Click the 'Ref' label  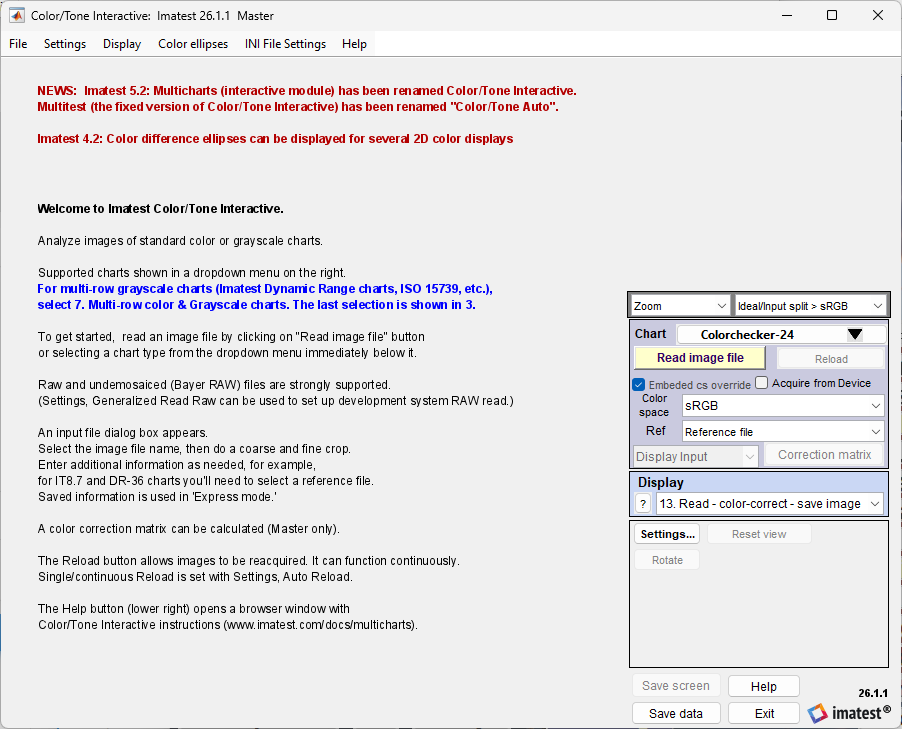point(655,431)
